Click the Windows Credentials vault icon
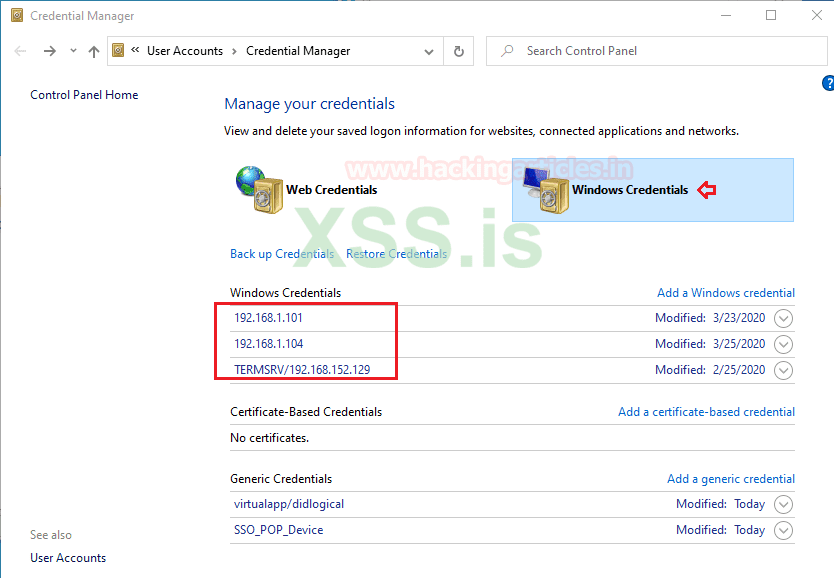 click(543, 189)
